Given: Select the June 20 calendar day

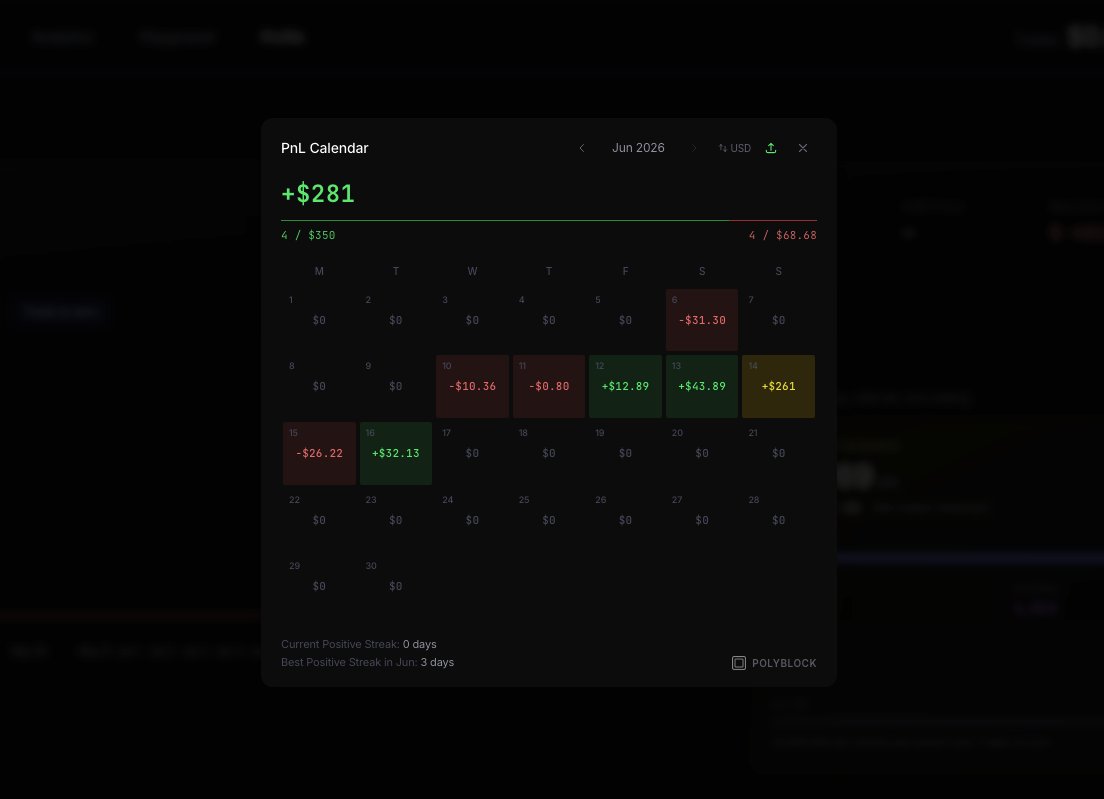Looking at the screenshot, I should coord(702,453).
